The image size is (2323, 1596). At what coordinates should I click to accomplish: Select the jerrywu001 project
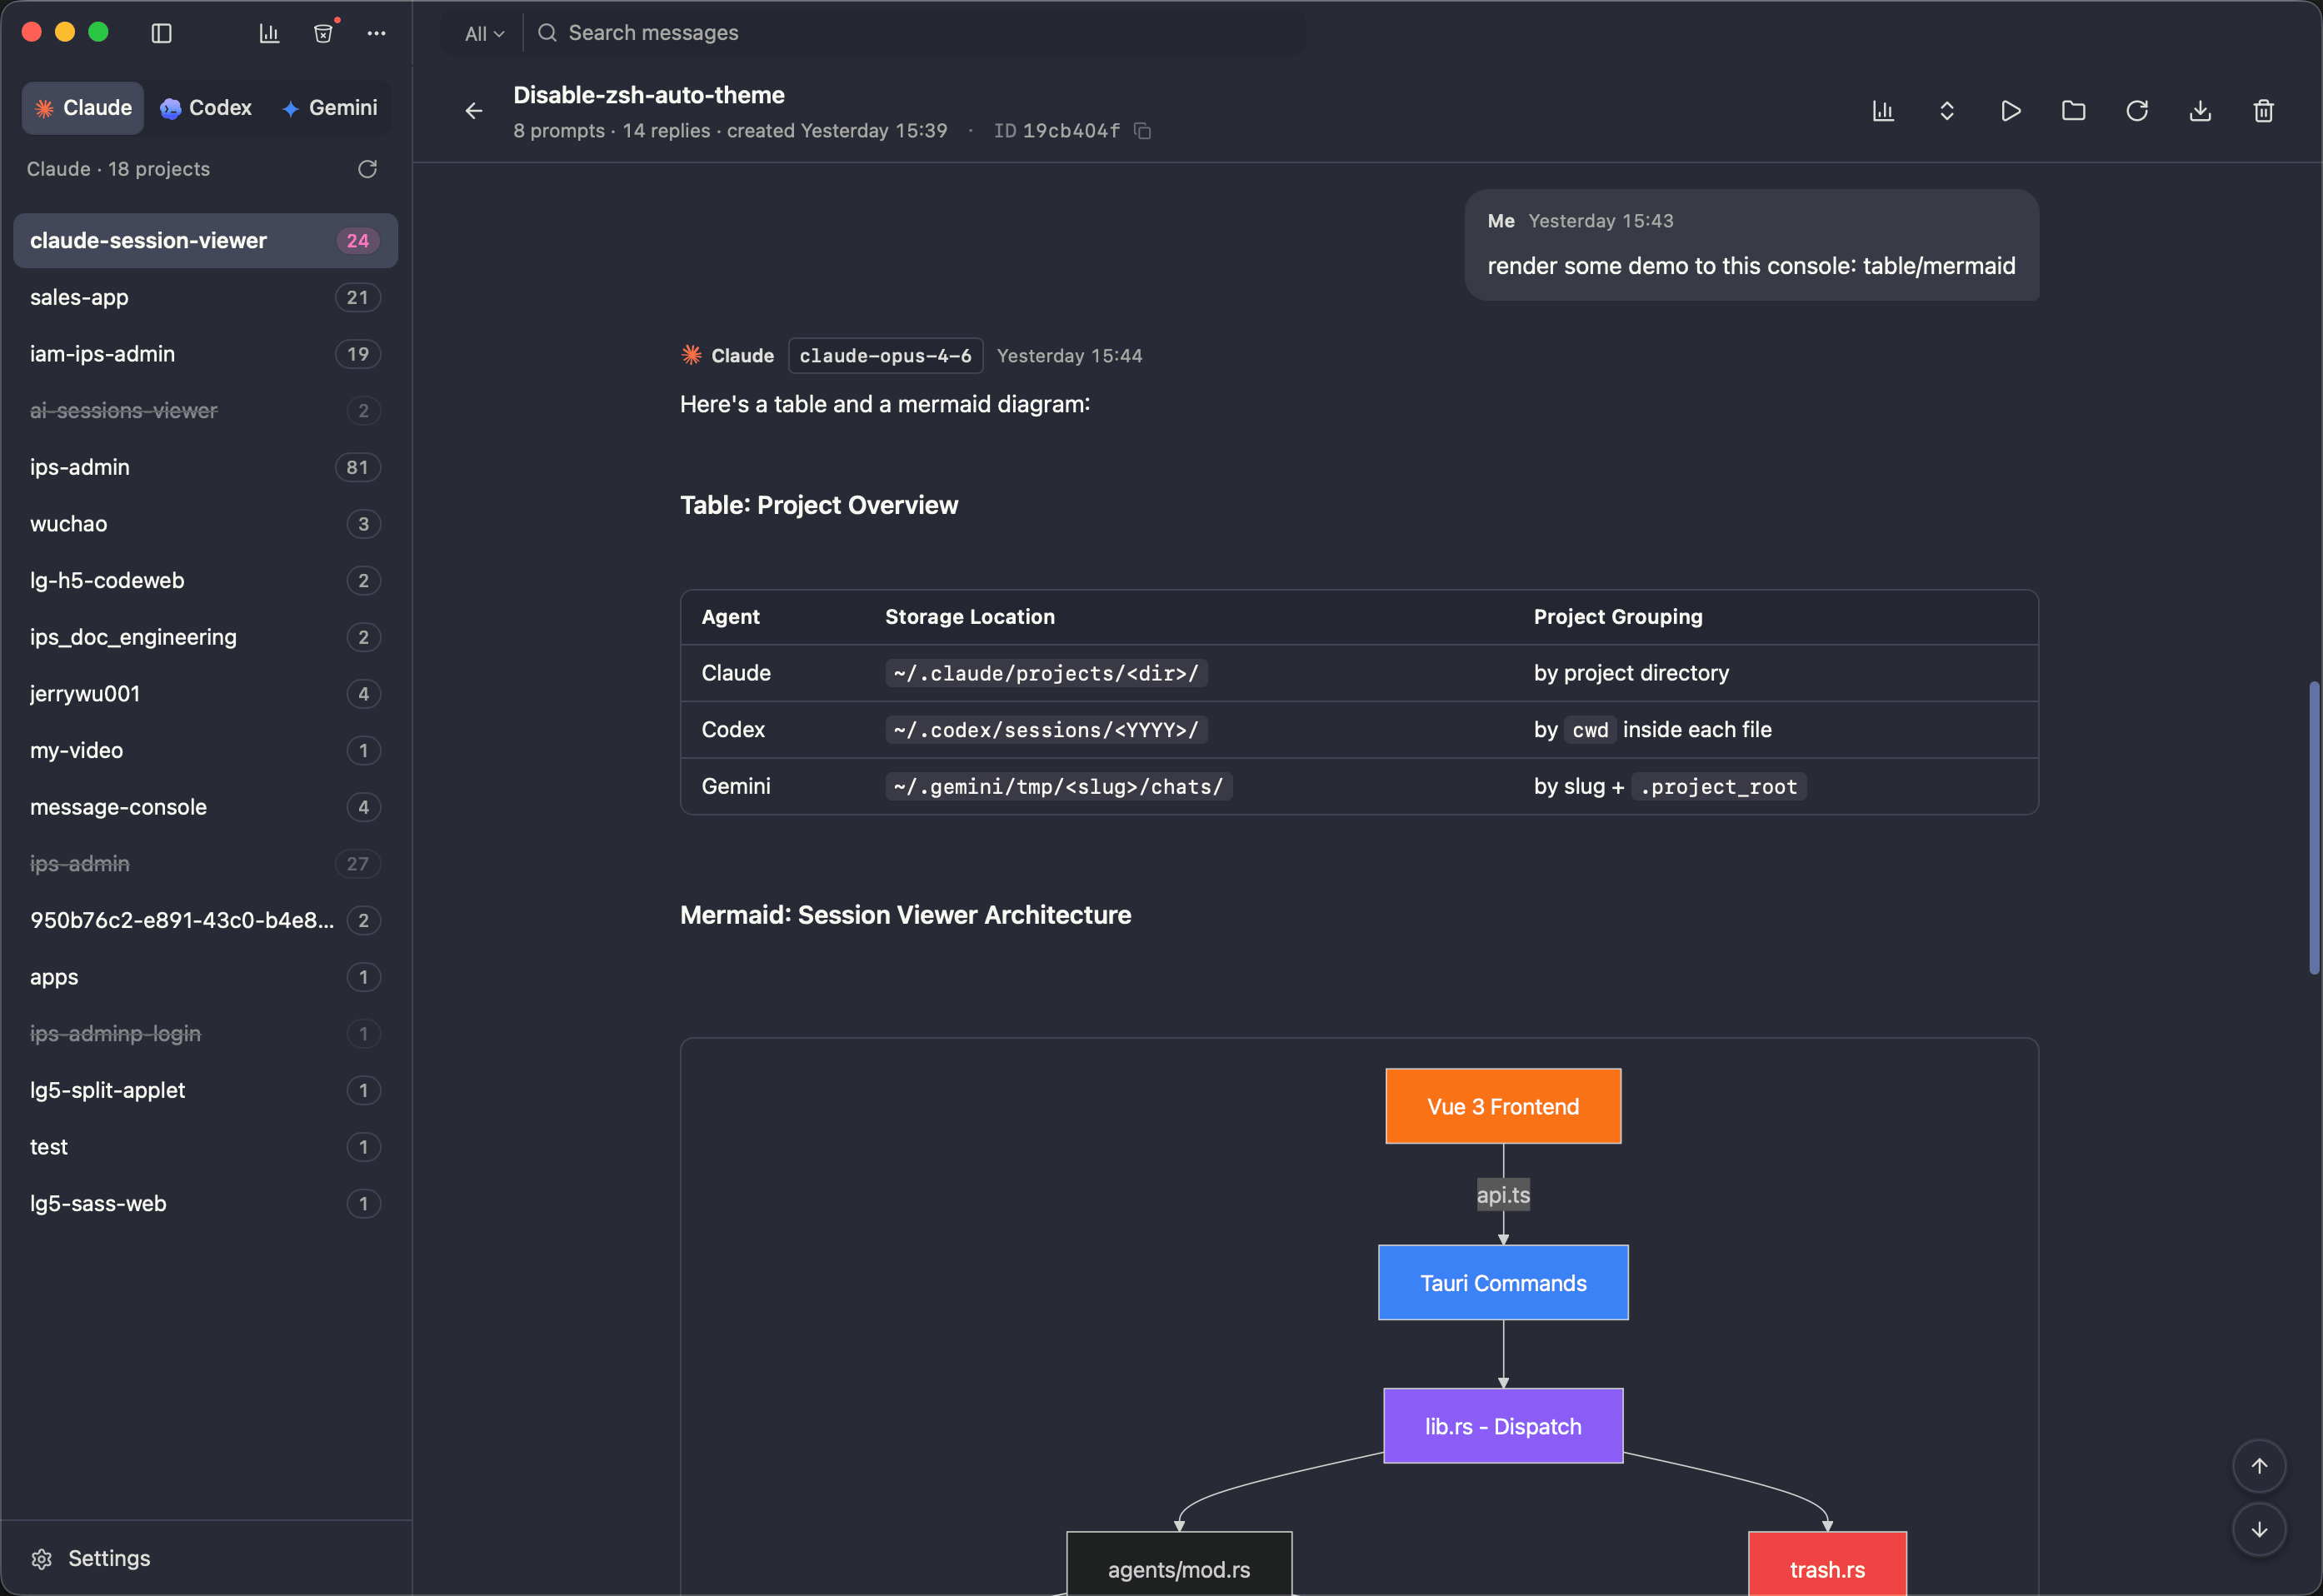(x=205, y=694)
